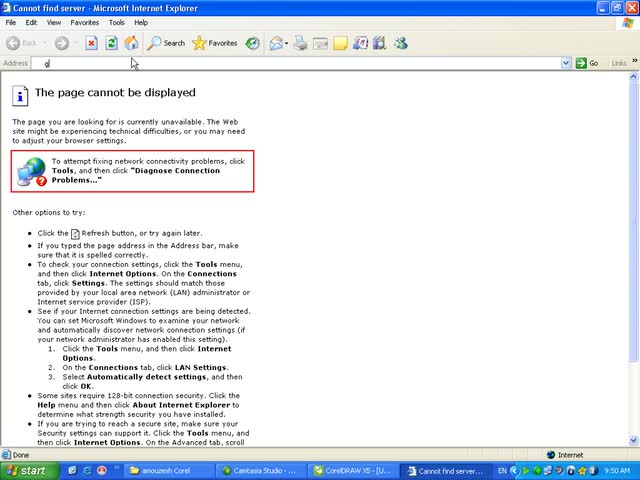Click the Cannot find server taskbar button

tap(445, 471)
